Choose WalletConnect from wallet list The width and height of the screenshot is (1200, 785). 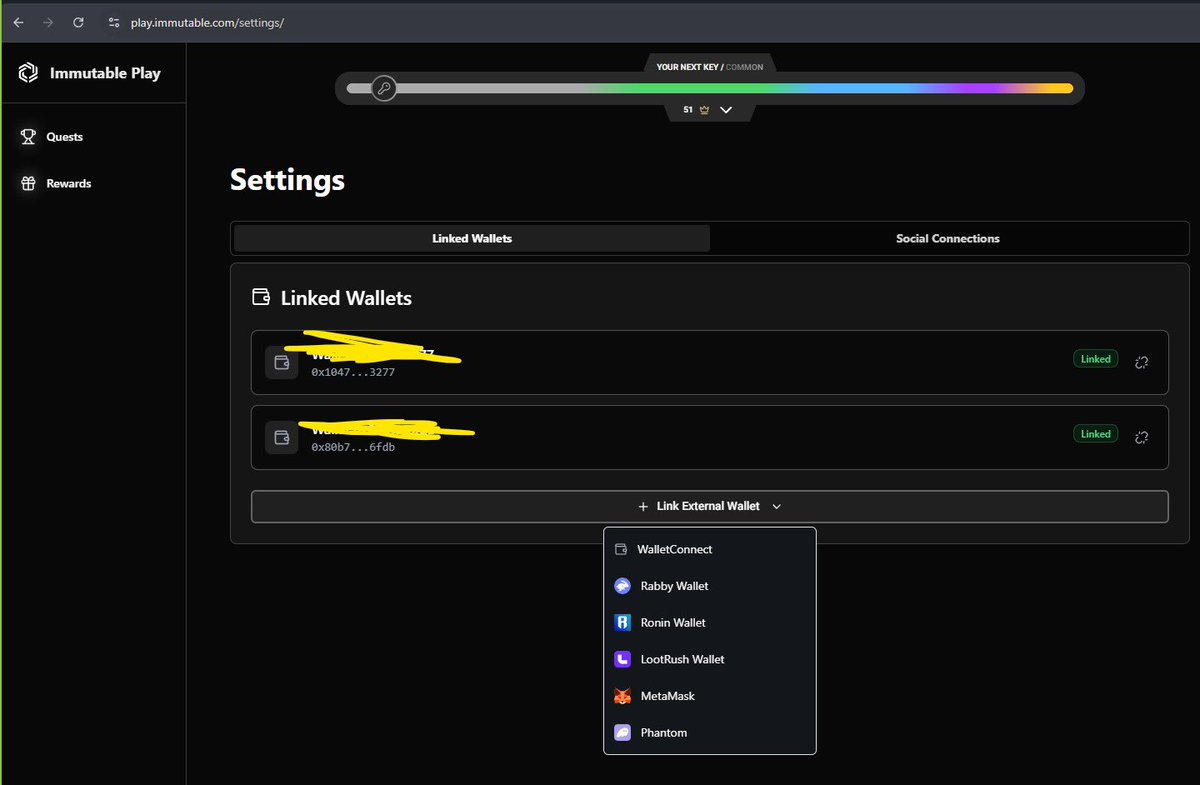tap(710, 549)
